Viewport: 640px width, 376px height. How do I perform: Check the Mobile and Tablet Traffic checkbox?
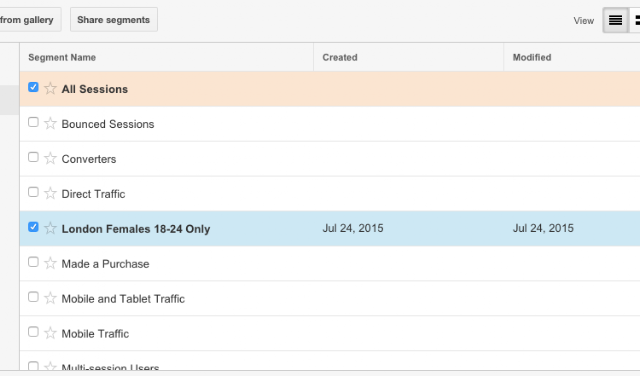click(33, 297)
